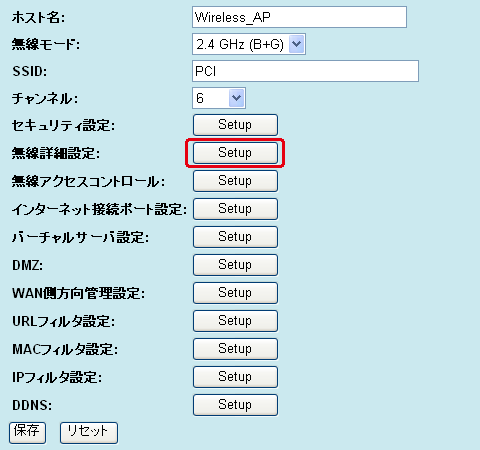This screenshot has width=480, height=450.
Task: Open Setup for MACフィルタ設定
Action: [x=235, y=349]
